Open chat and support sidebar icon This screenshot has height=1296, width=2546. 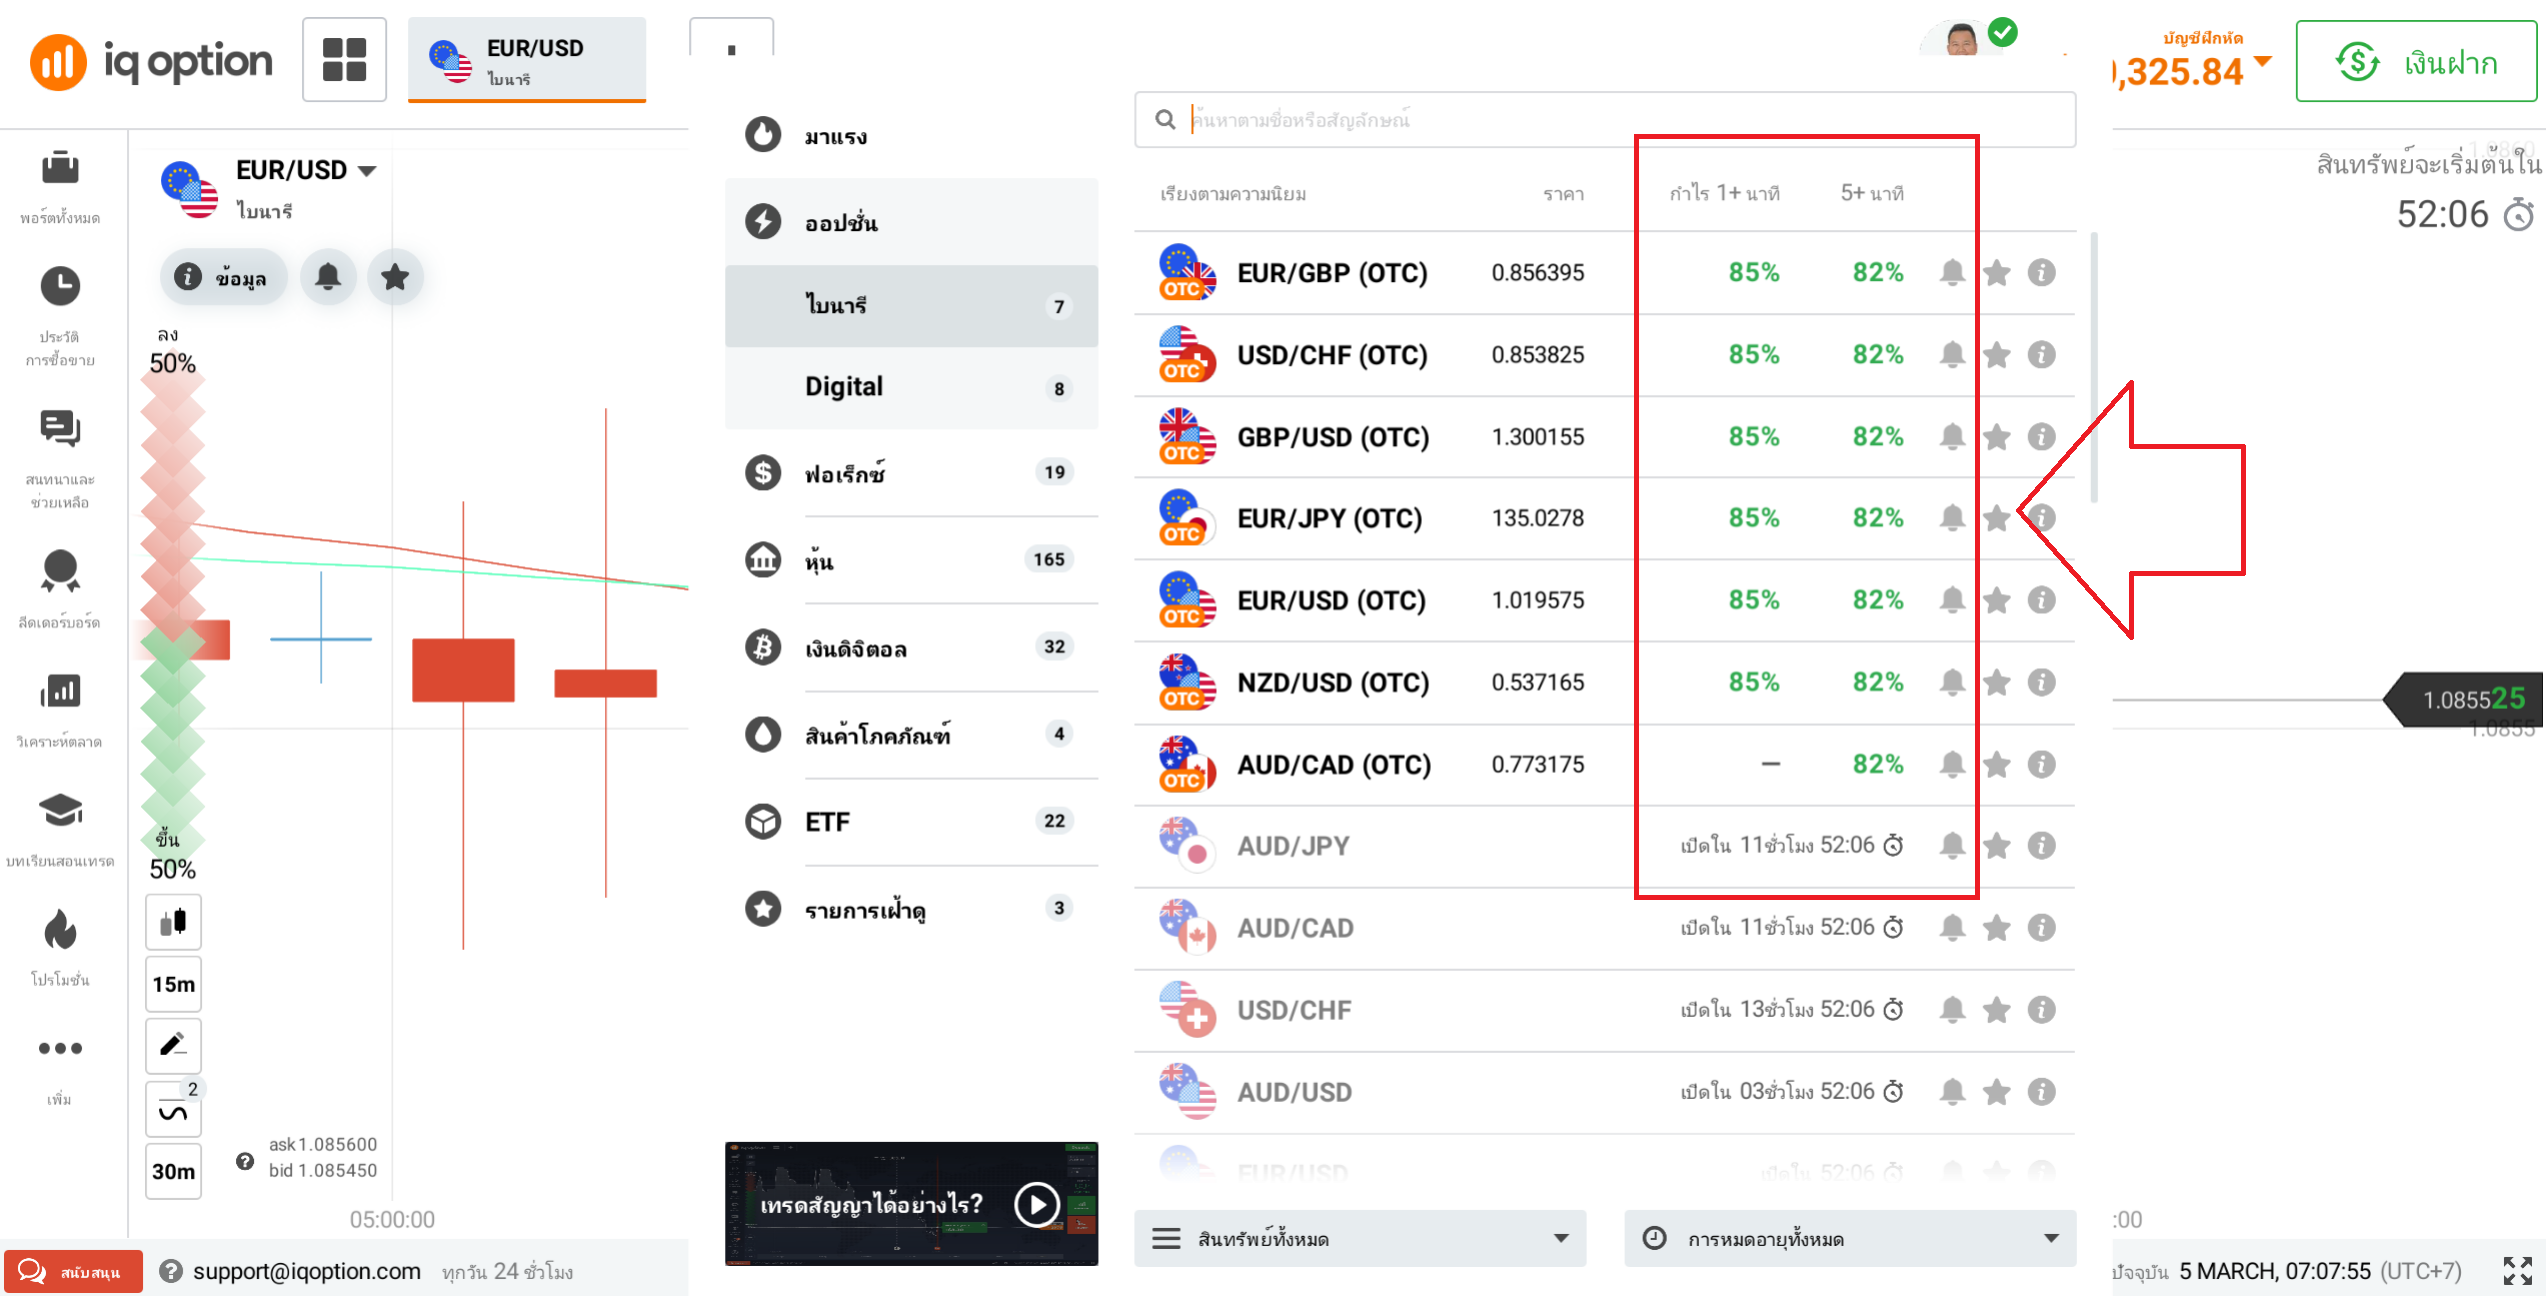[60, 429]
